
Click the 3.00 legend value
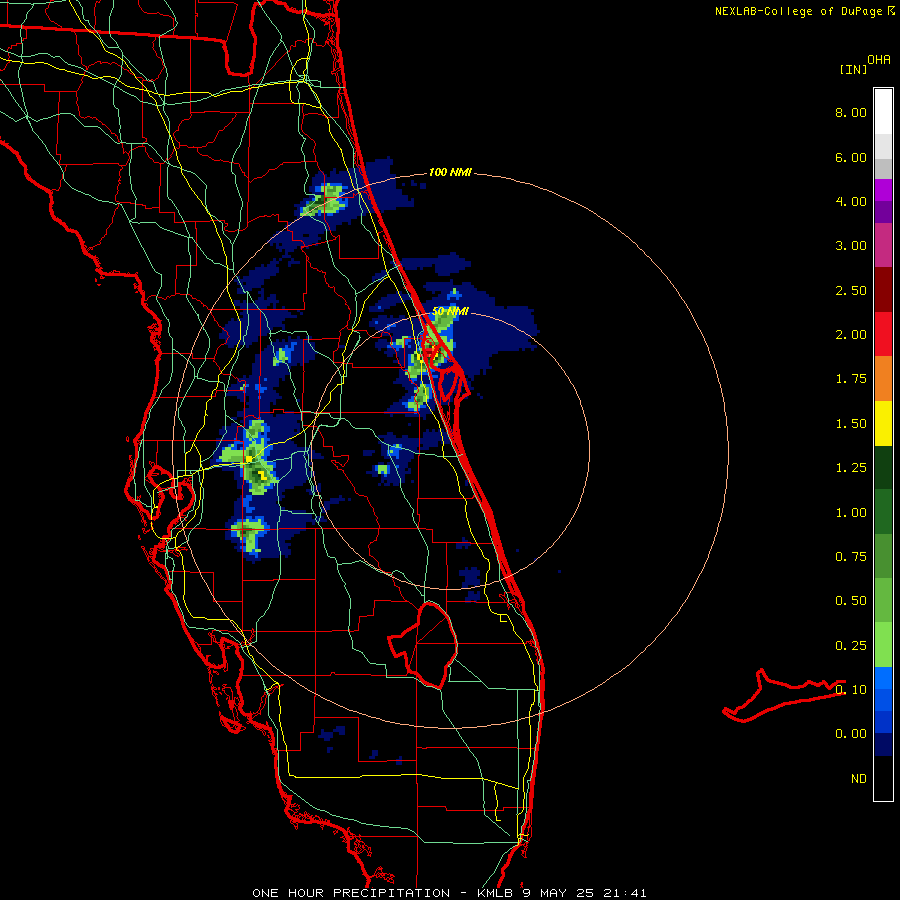coord(851,246)
